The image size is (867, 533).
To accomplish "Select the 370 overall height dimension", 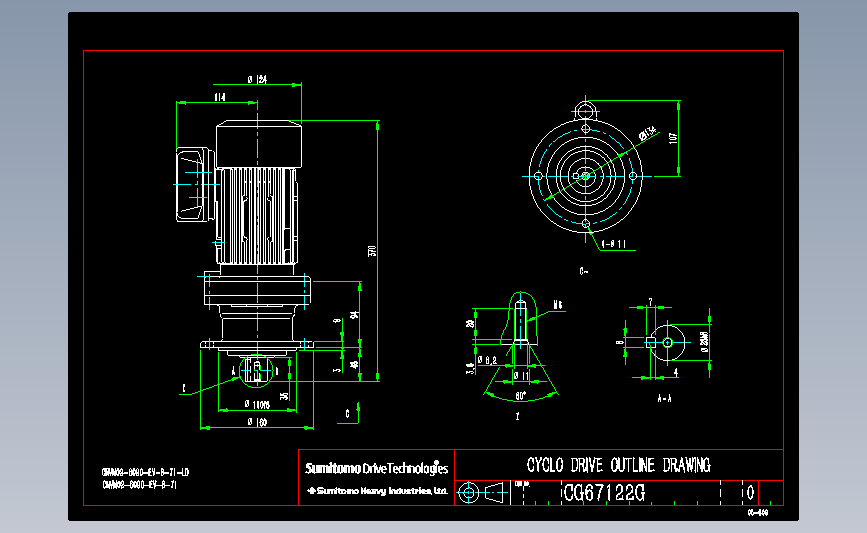I will coord(372,251).
